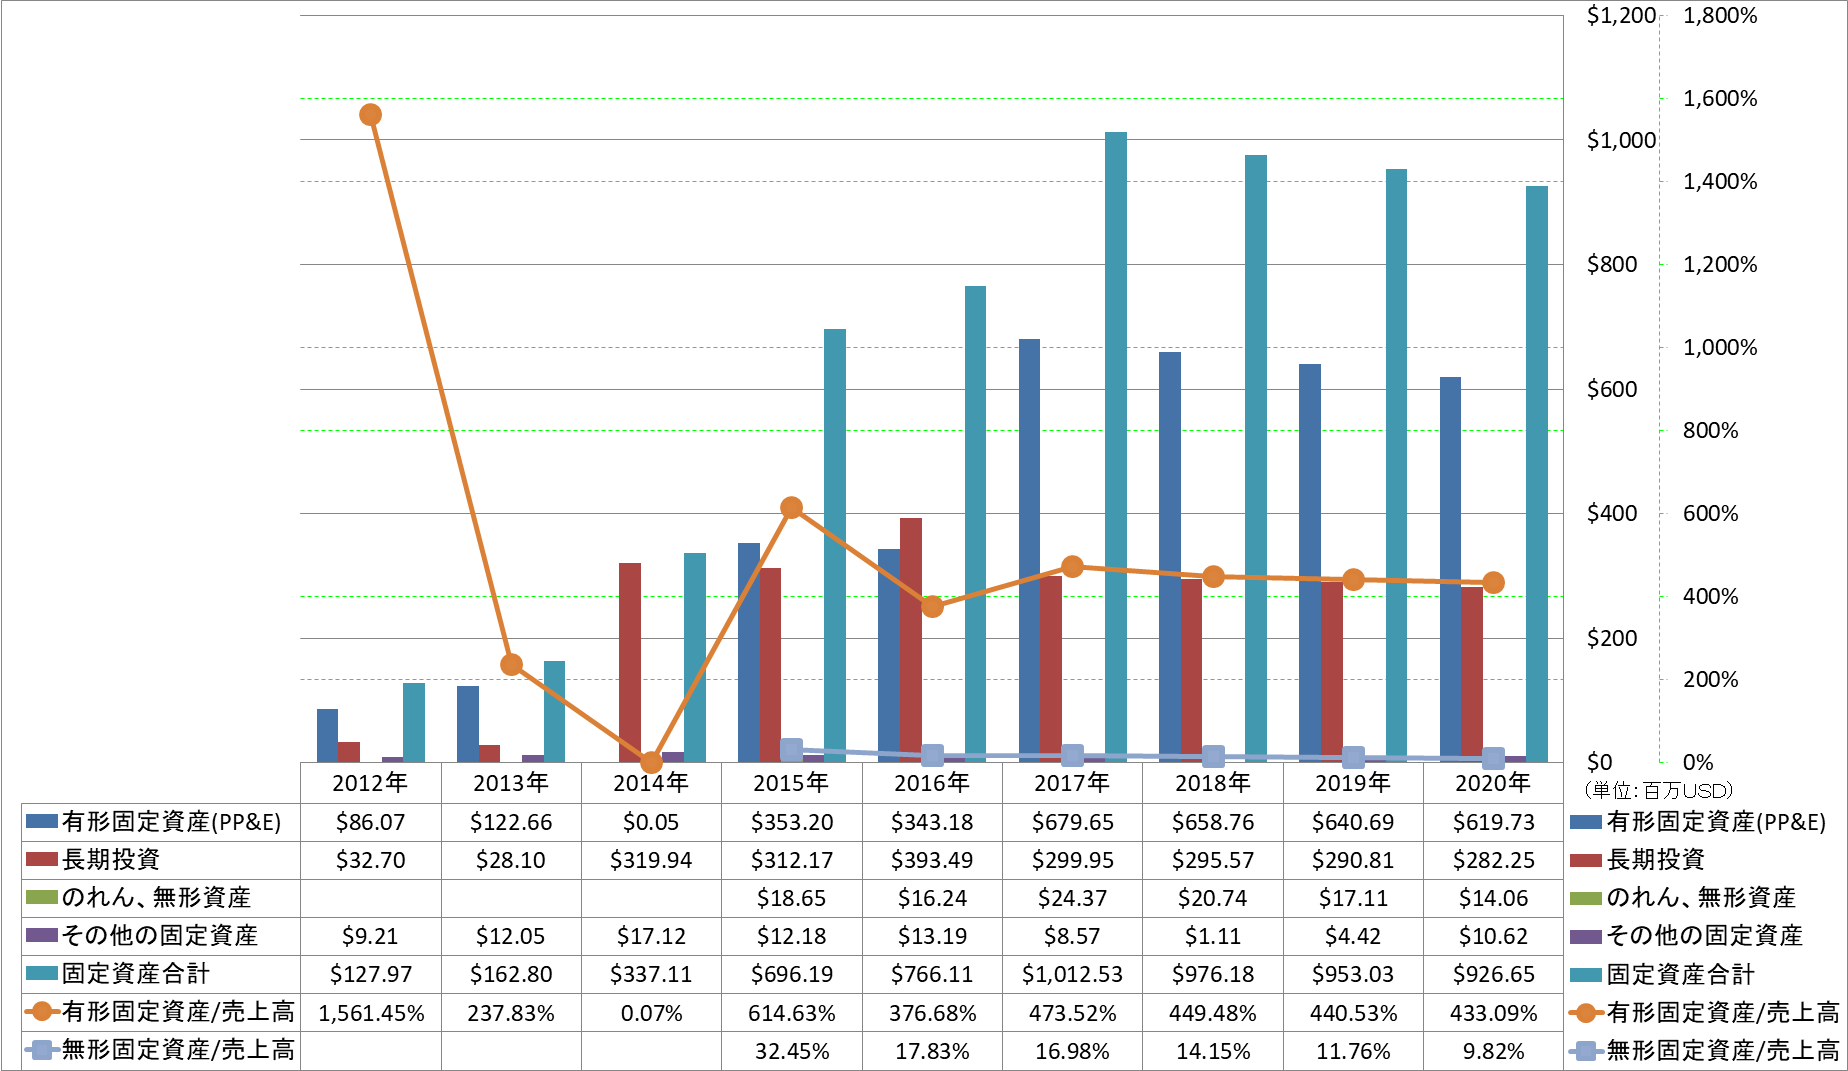This screenshot has height=1071, width=1848.
Task: Click the left row label 長期投資
Action: [111, 860]
